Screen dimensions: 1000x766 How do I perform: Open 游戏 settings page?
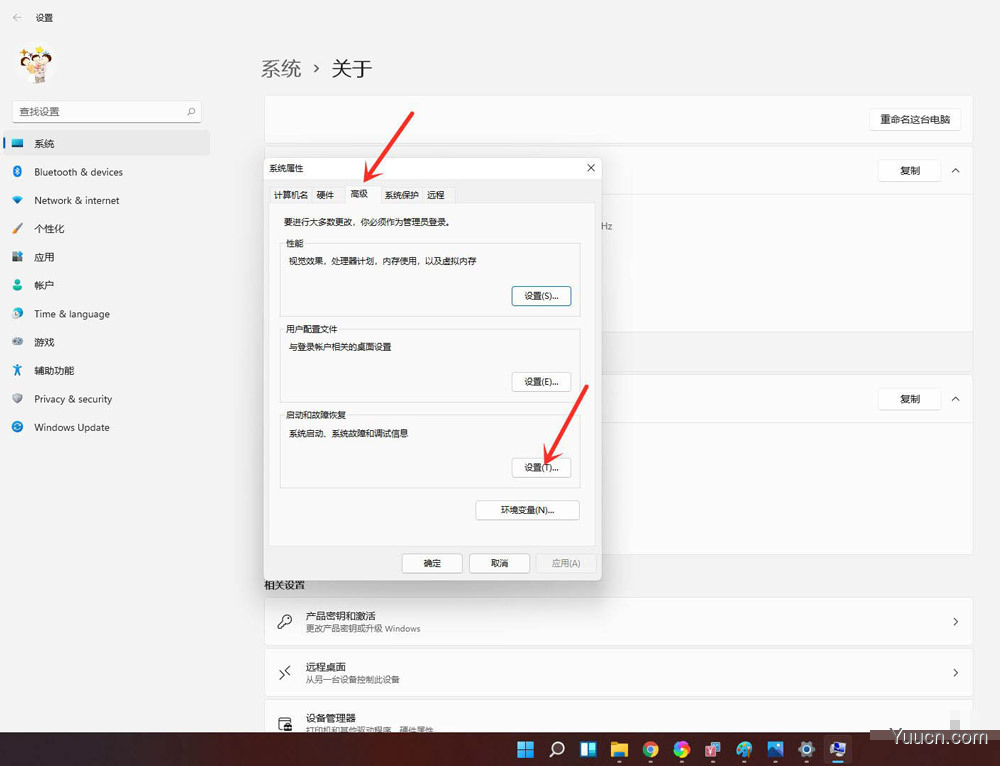(107, 342)
